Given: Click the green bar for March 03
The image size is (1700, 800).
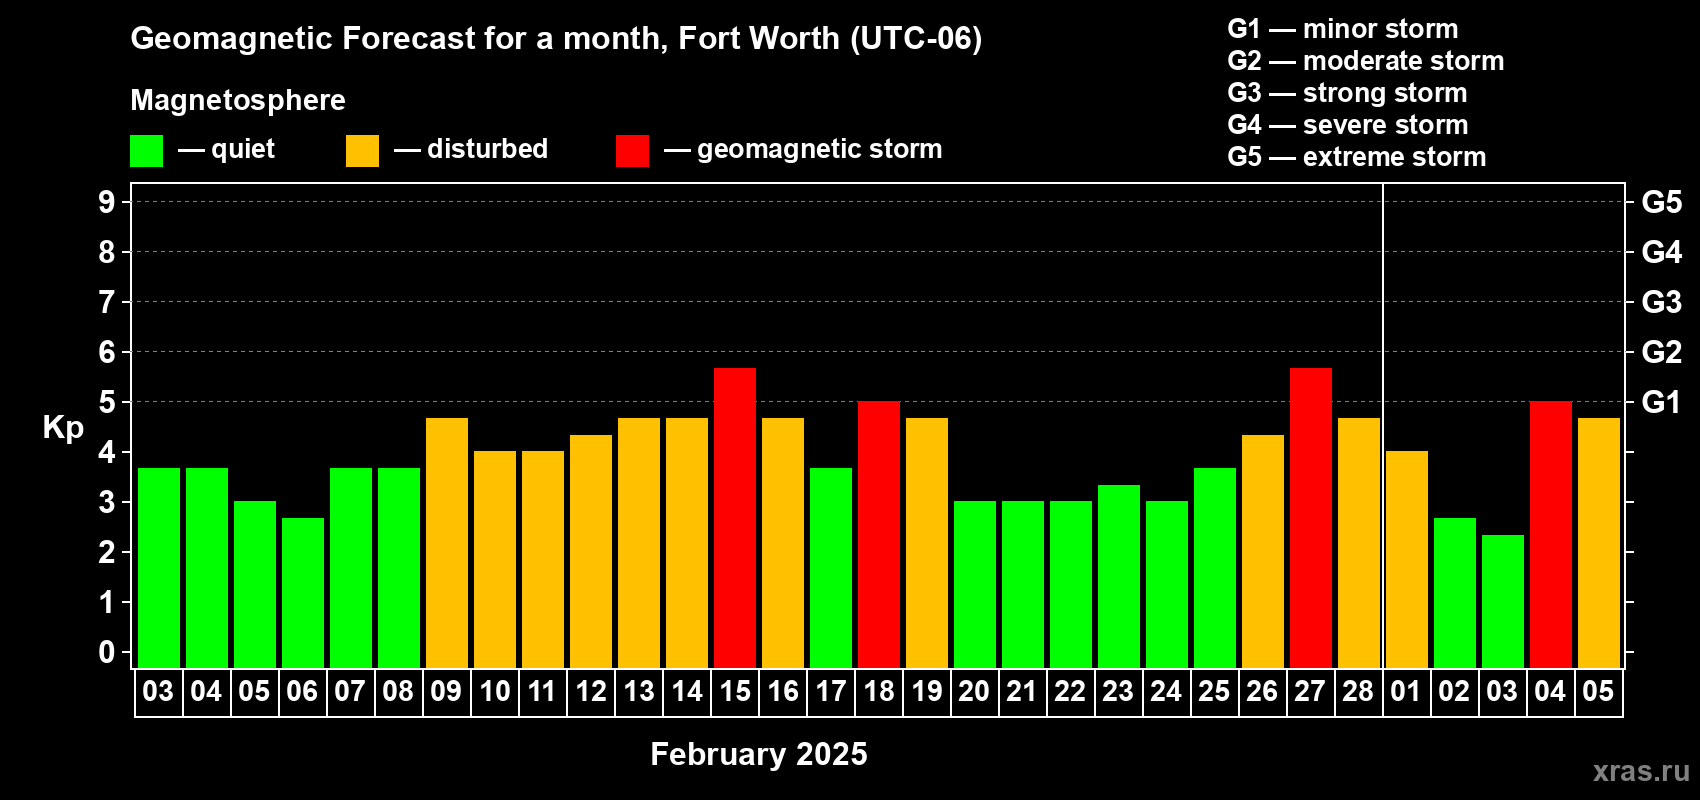Looking at the screenshot, I should click(1503, 601).
